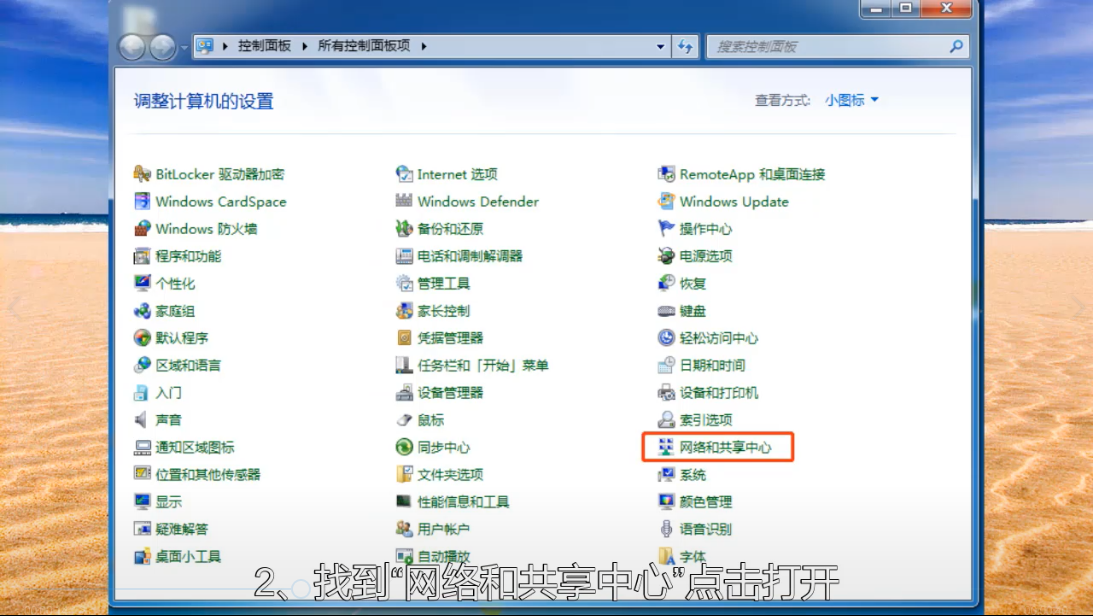Expand the arrow after 所有控制面板项 breadcrumb
1093x616 pixels.
pos(424,46)
